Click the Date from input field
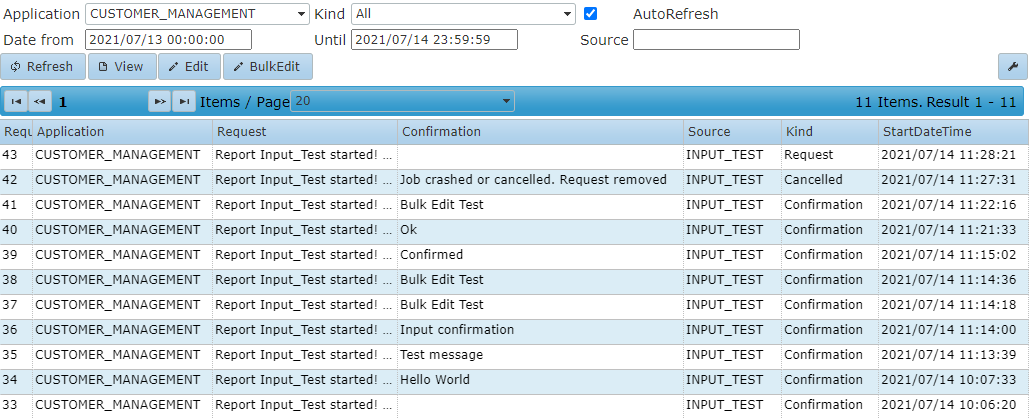This screenshot has width=1029, height=419. click(x=169, y=39)
